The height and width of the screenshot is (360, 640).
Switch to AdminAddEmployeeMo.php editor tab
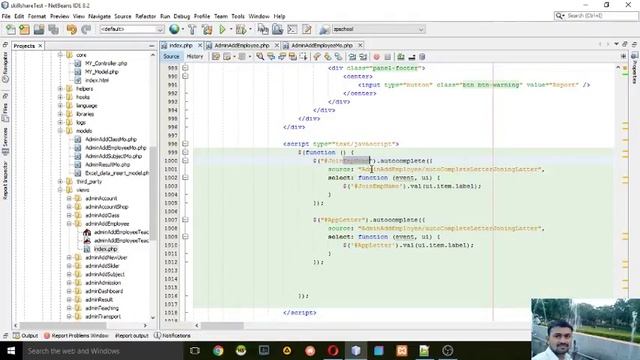tap(321, 45)
